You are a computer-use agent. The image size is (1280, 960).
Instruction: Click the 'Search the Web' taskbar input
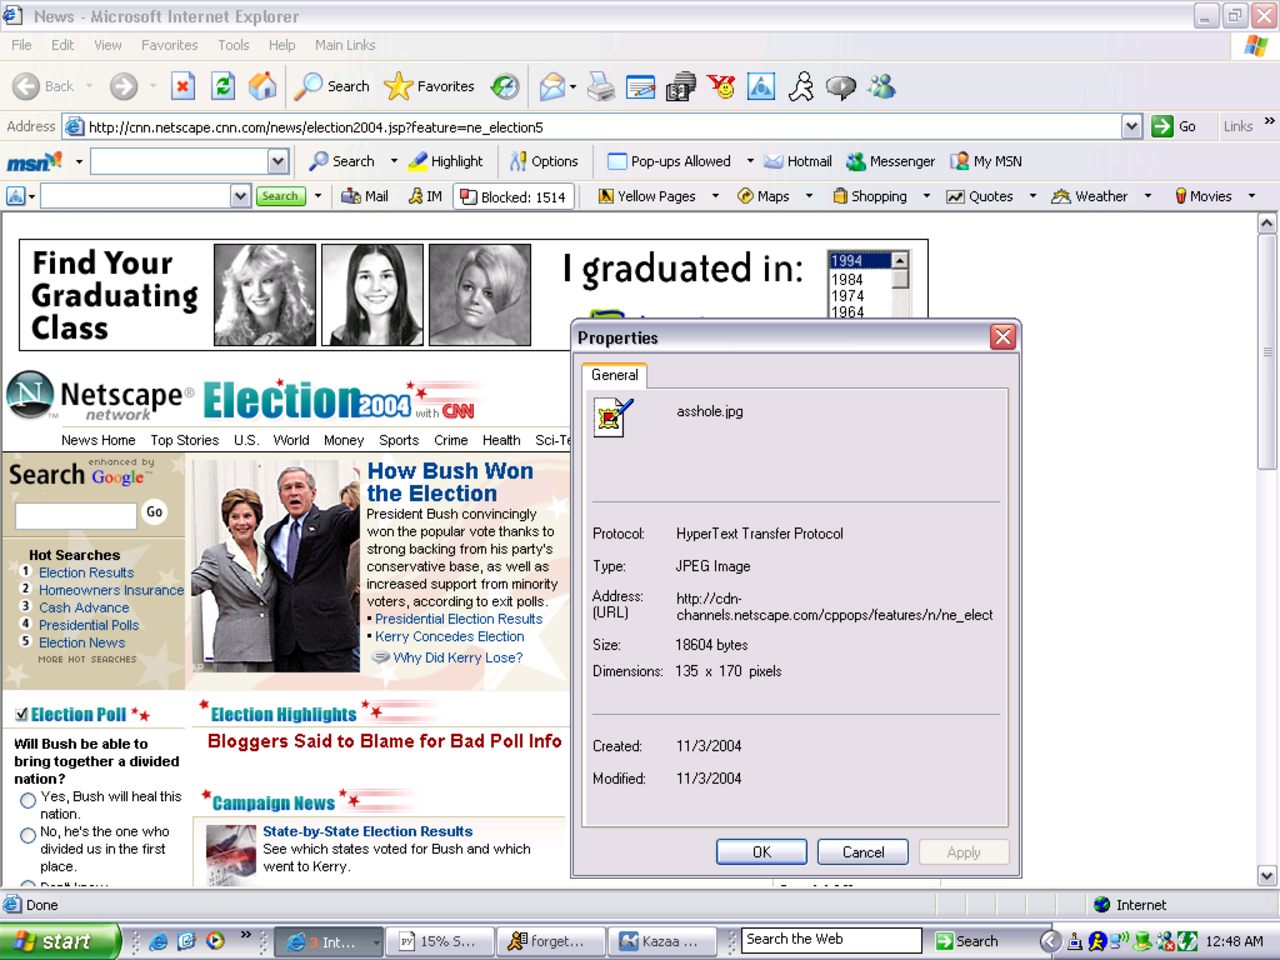(831, 940)
